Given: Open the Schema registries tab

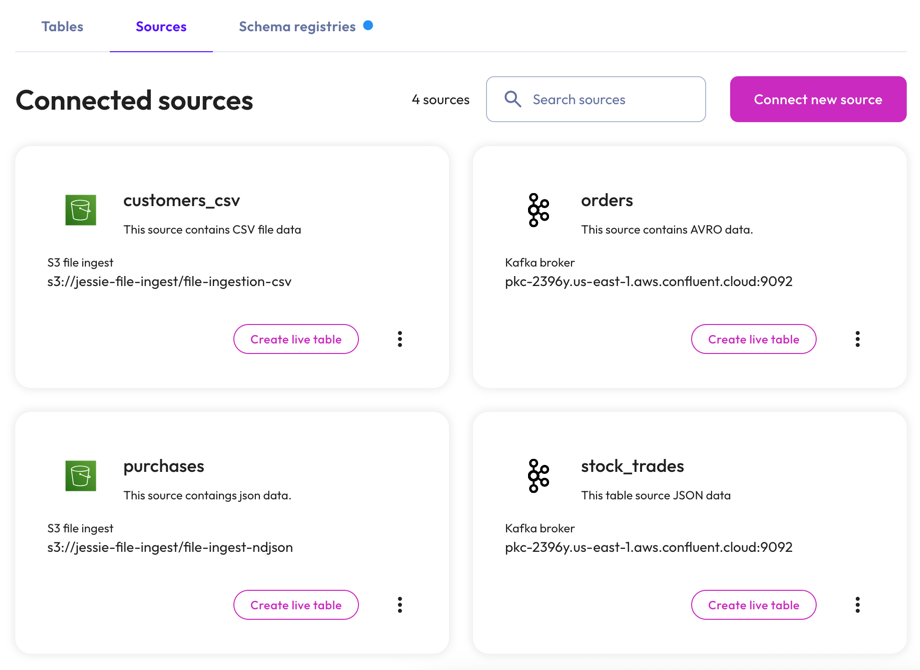Looking at the screenshot, I should 295,26.
